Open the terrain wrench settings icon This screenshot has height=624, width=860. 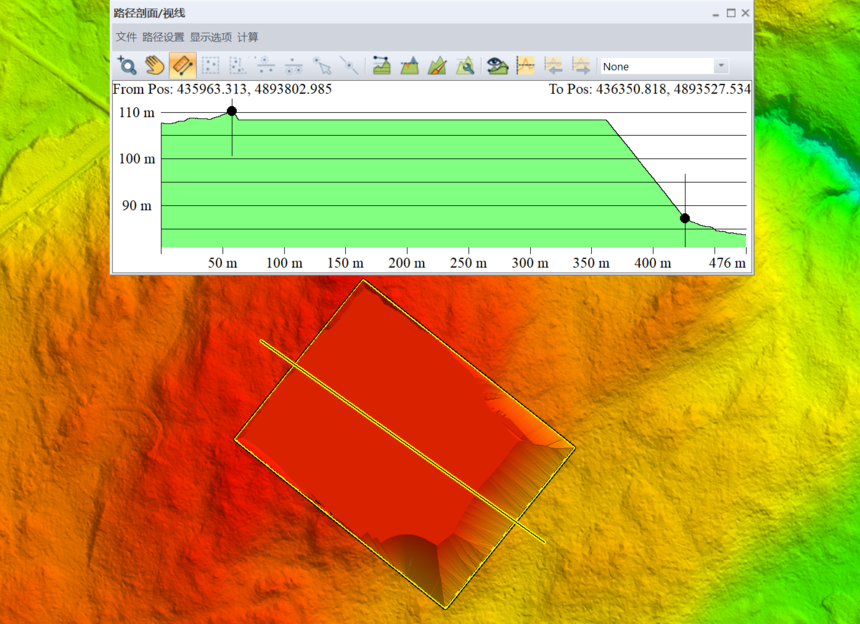[465, 66]
